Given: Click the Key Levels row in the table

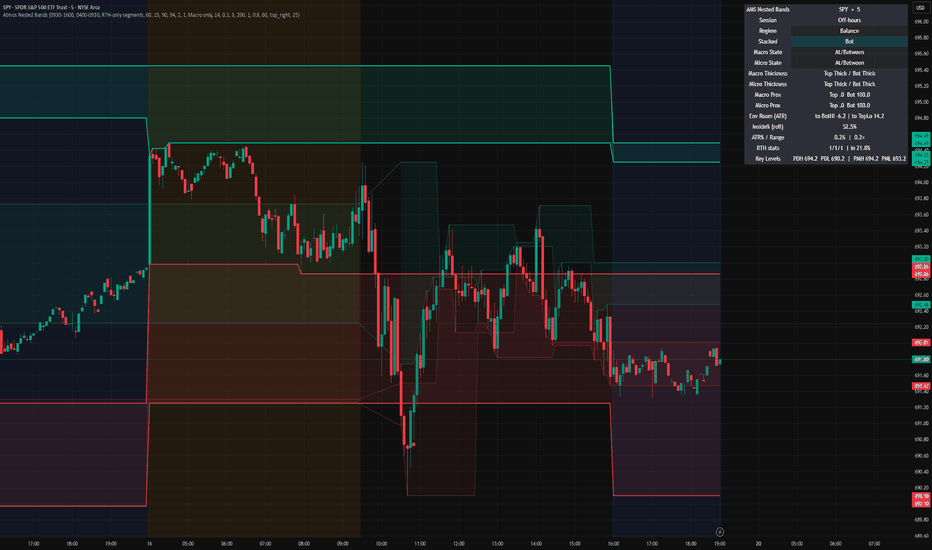Looking at the screenshot, I should 826,159.
